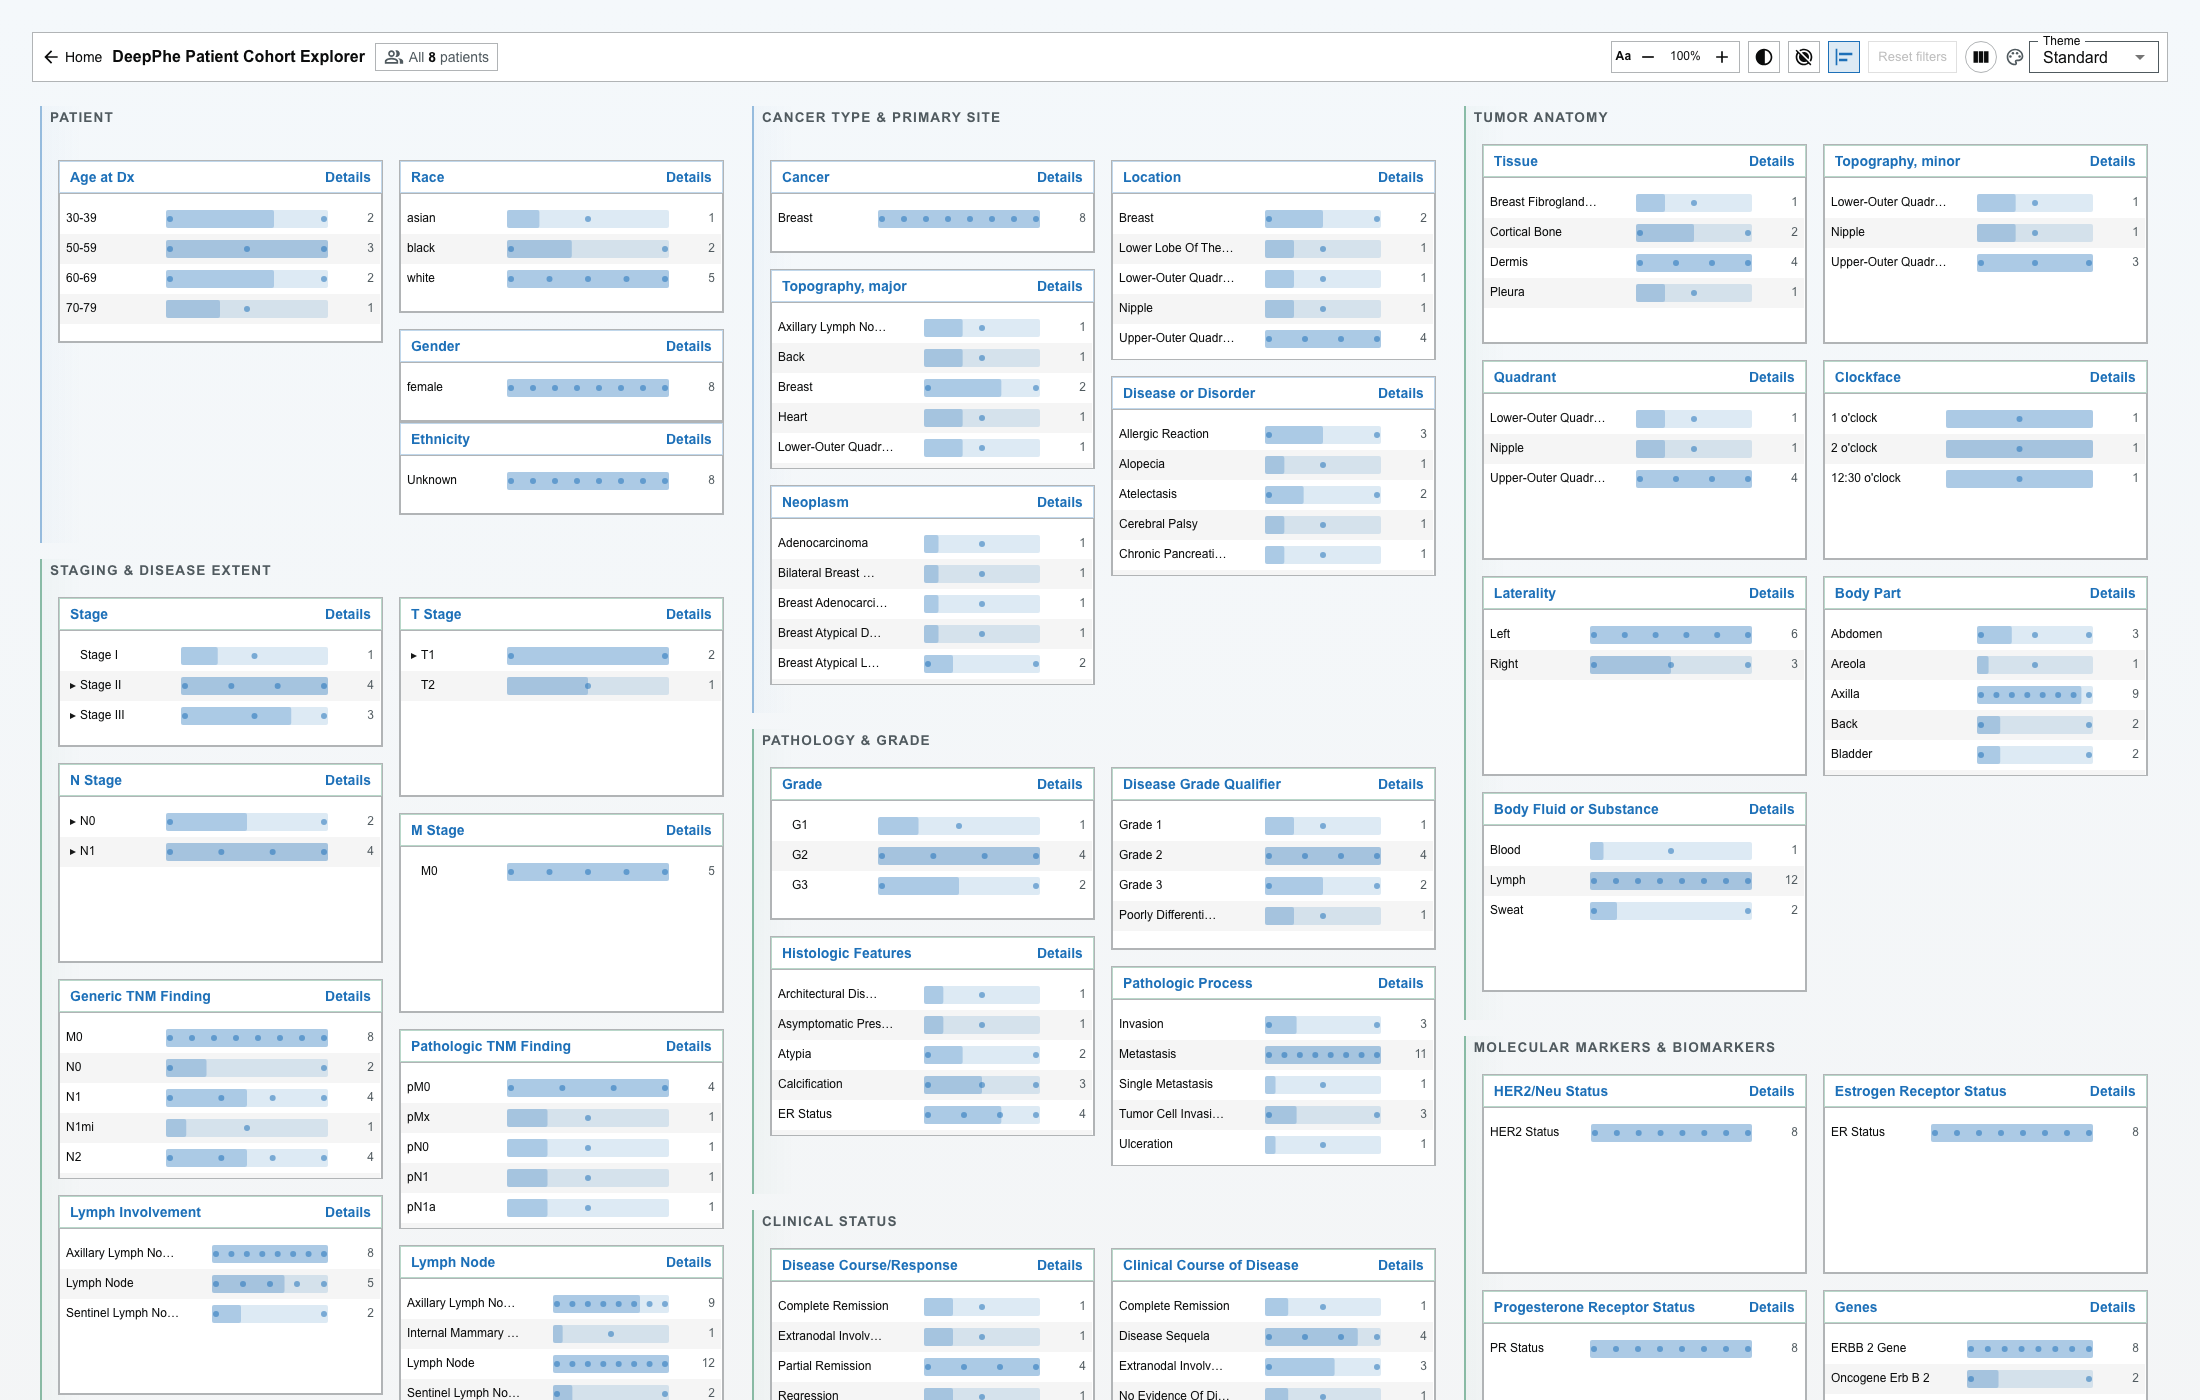Click the back arrow next to Home

tap(51, 57)
